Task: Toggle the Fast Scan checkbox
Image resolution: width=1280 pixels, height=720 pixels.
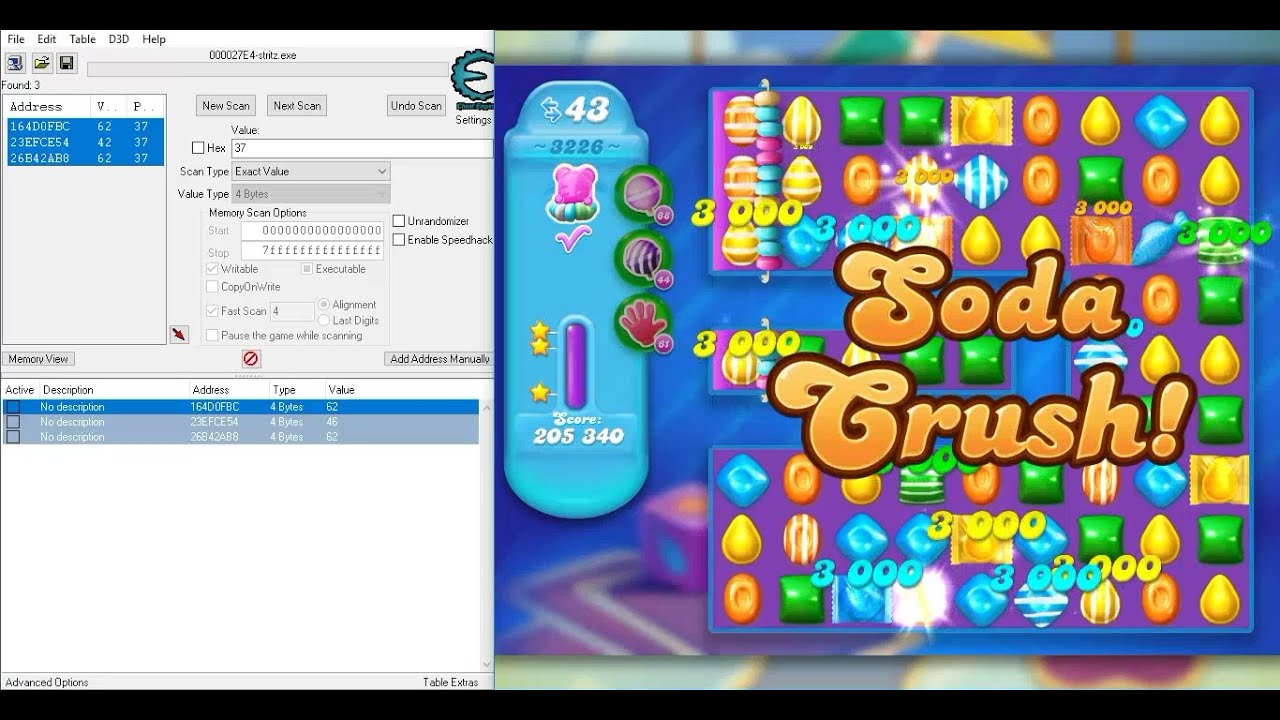Action: (x=212, y=311)
